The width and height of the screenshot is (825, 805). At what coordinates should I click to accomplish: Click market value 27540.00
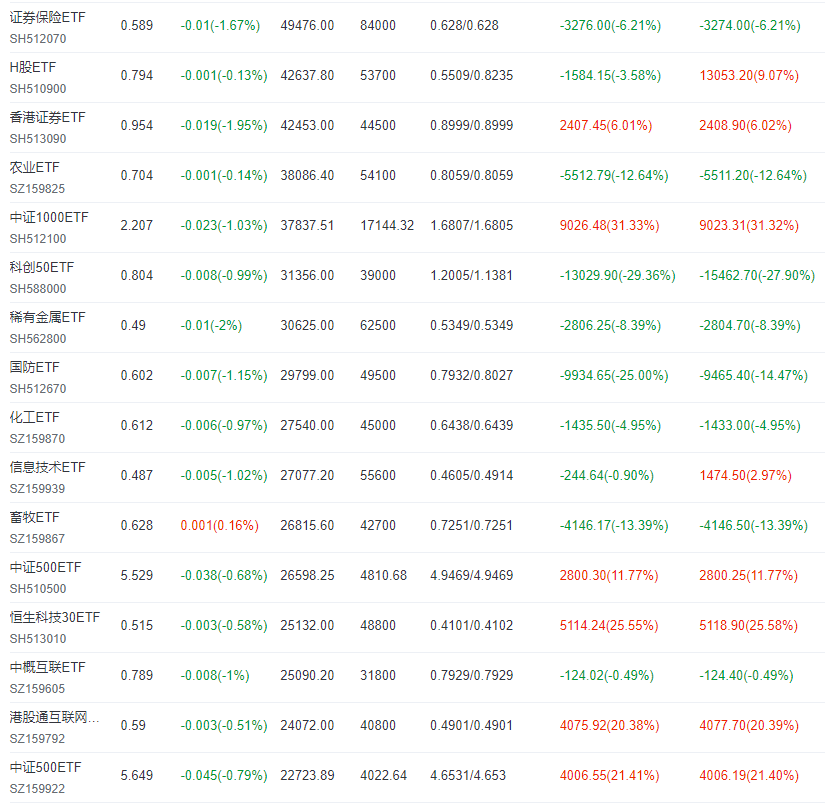307,425
